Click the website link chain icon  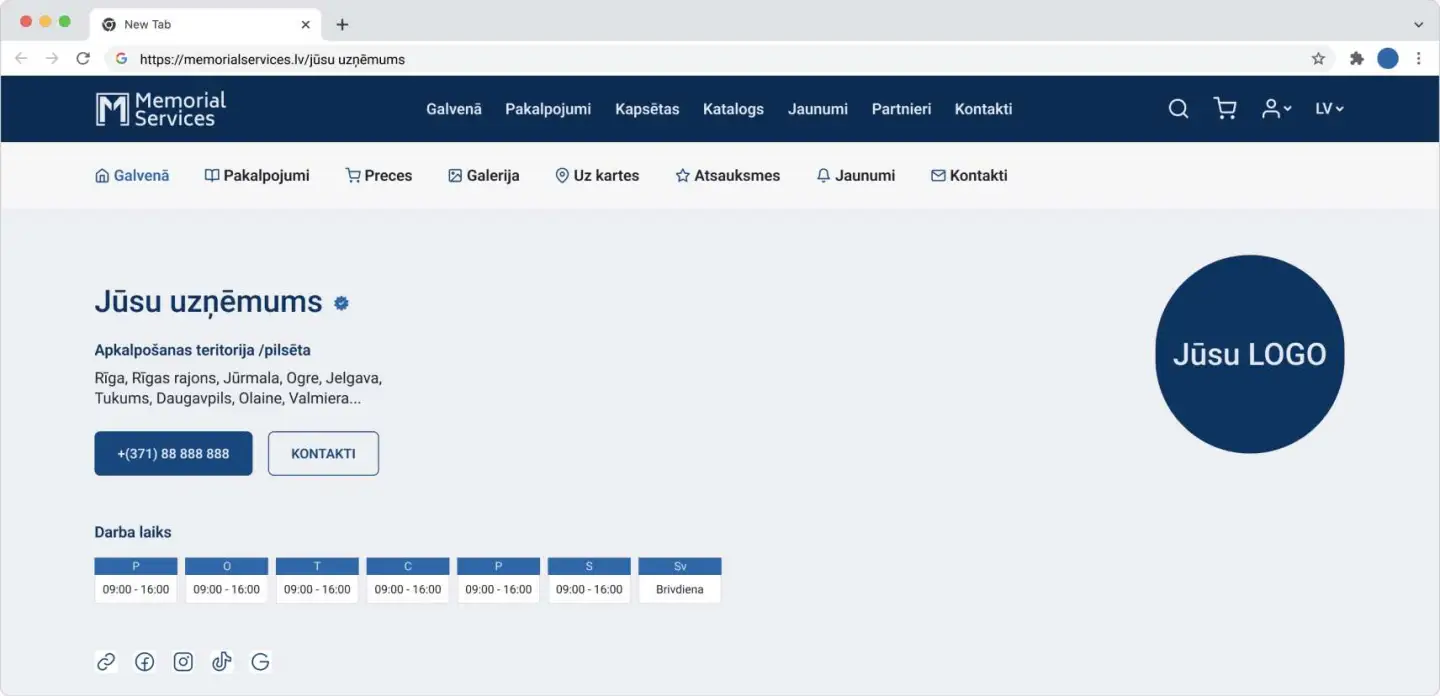click(x=106, y=661)
